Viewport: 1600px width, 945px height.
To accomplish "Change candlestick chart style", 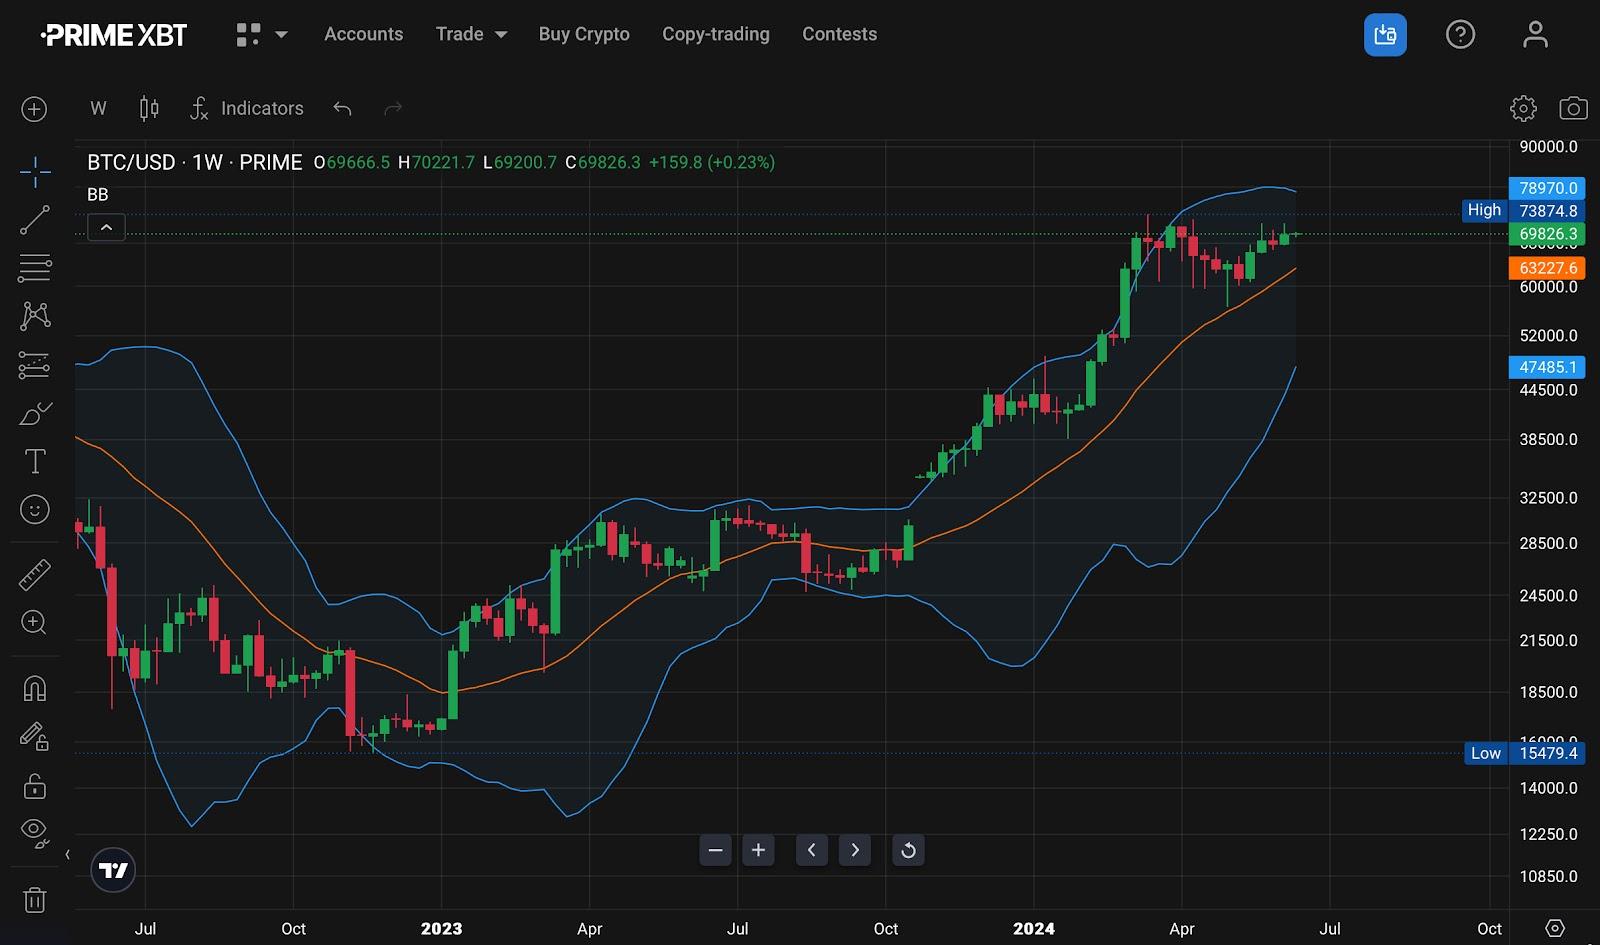I will (149, 108).
